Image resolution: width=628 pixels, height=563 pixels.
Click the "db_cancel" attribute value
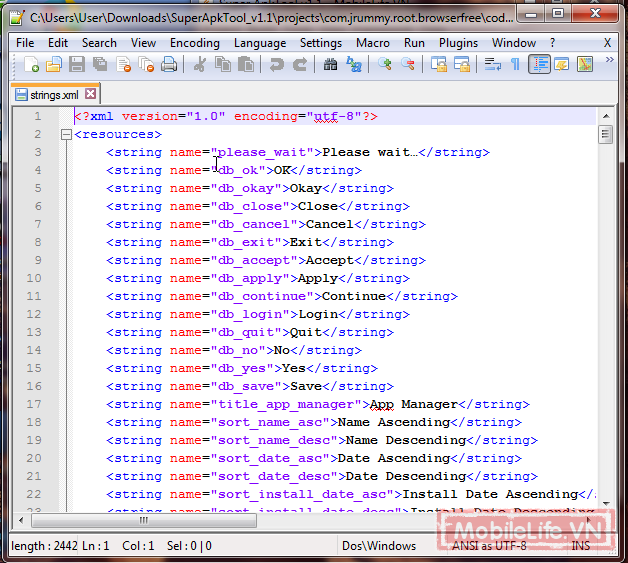tap(254, 224)
